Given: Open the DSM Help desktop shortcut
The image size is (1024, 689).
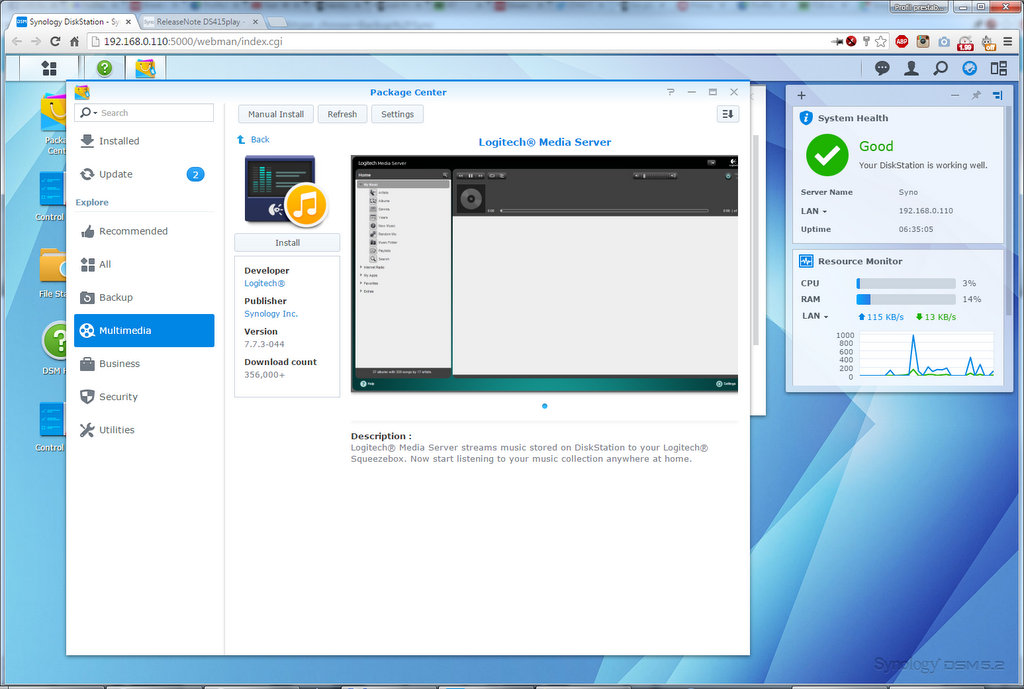Looking at the screenshot, I should point(54,348).
